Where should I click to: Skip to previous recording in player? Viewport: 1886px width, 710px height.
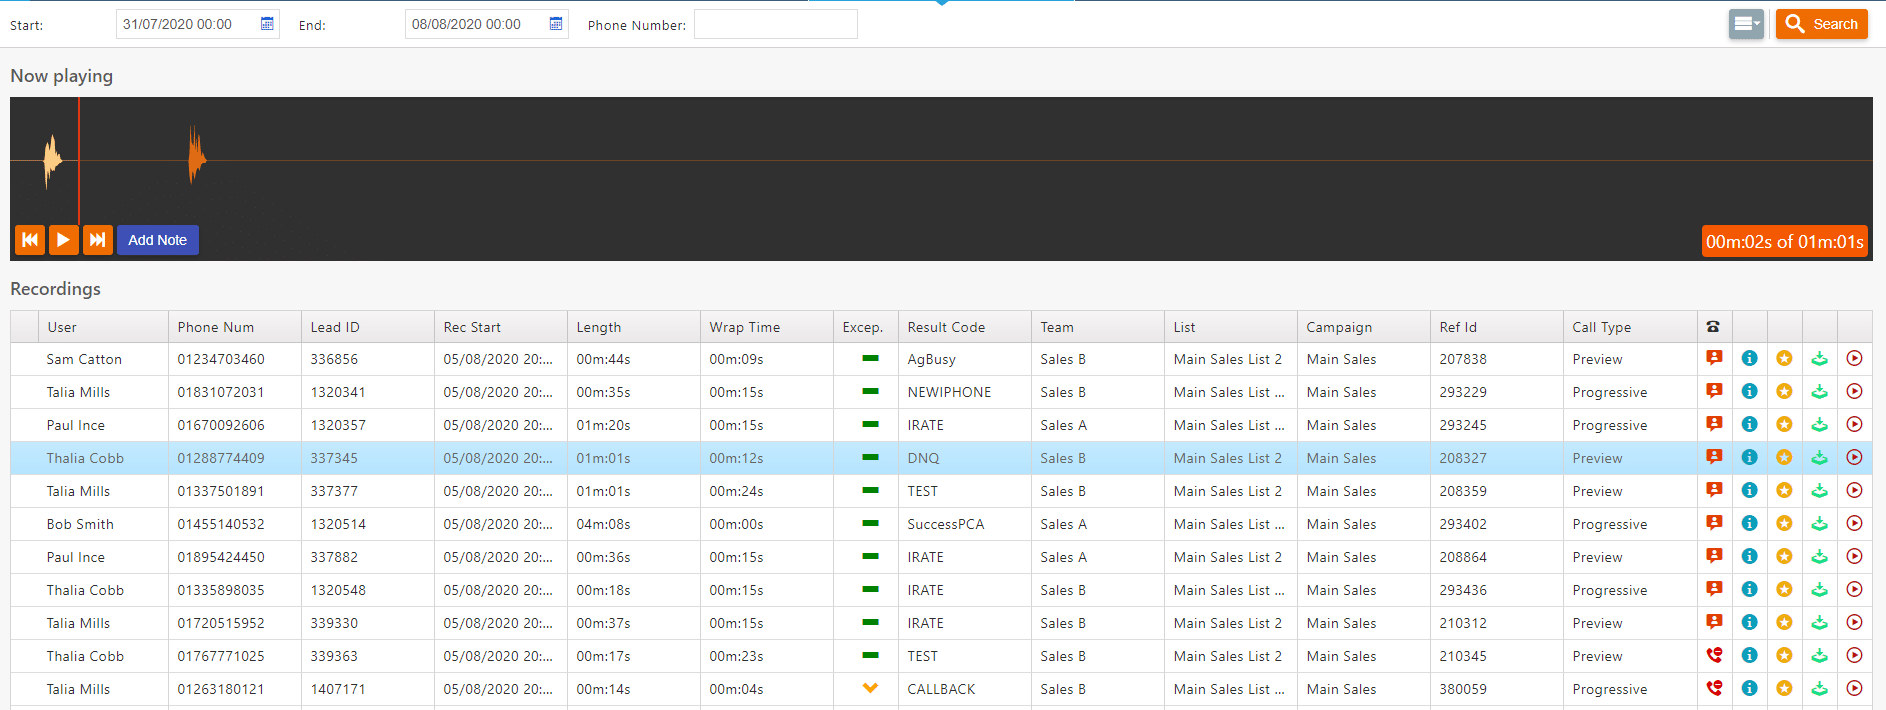pyautogui.click(x=30, y=240)
